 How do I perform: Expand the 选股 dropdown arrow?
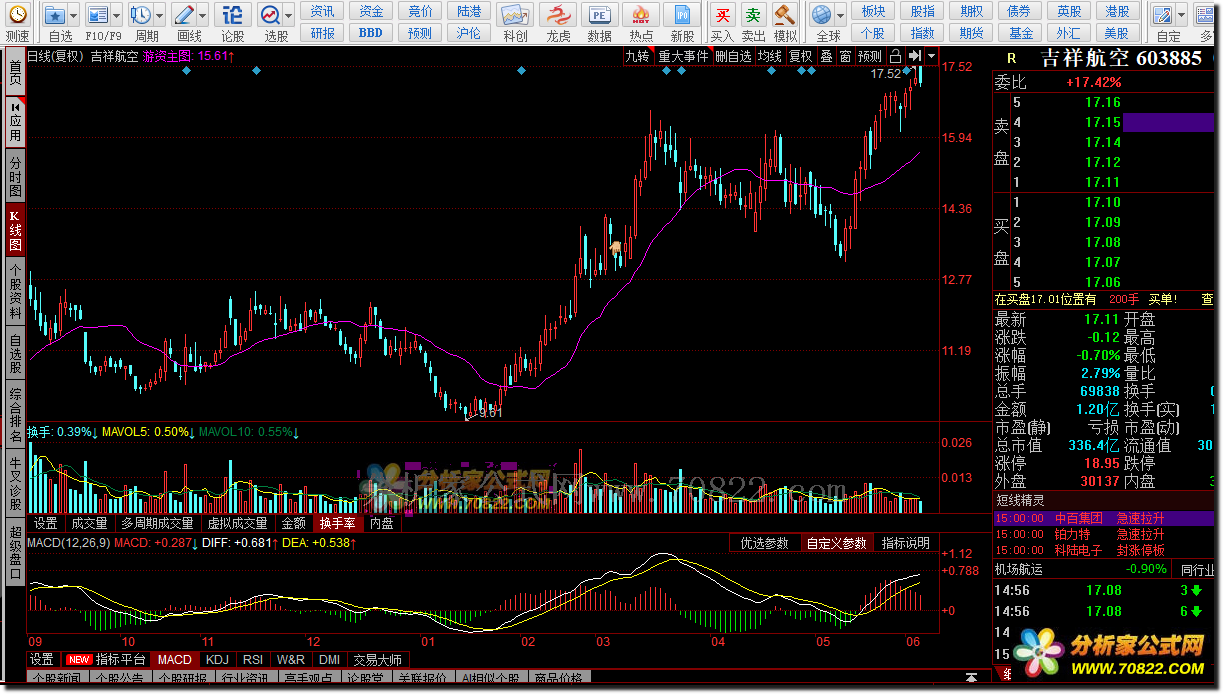[x=289, y=16]
